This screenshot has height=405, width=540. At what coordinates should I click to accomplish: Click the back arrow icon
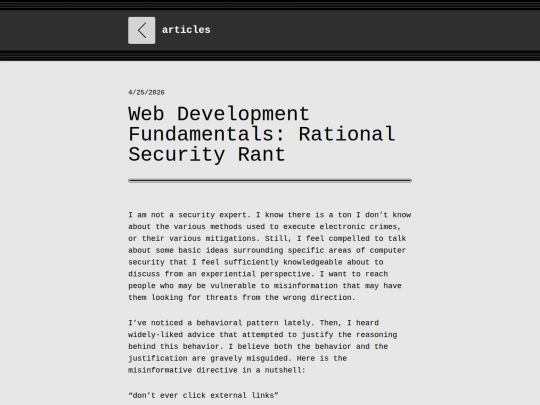point(142,30)
